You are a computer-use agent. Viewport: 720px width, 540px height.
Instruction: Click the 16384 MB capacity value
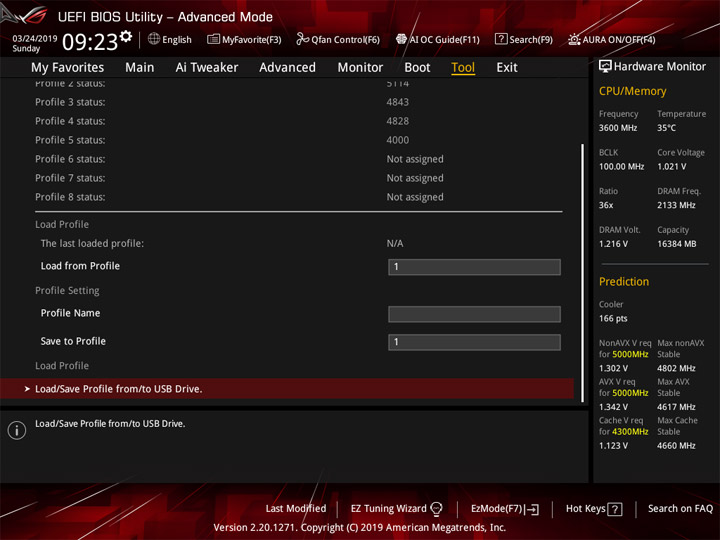coord(677,244)
